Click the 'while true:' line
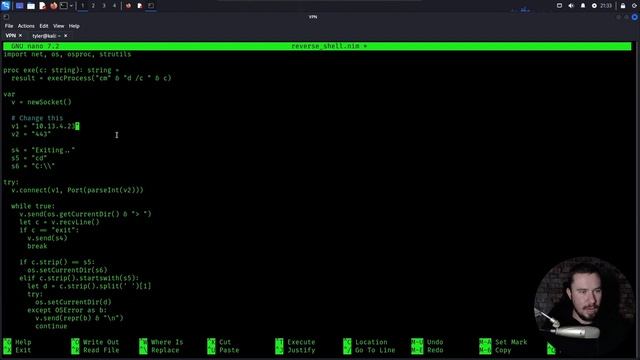 33,206
